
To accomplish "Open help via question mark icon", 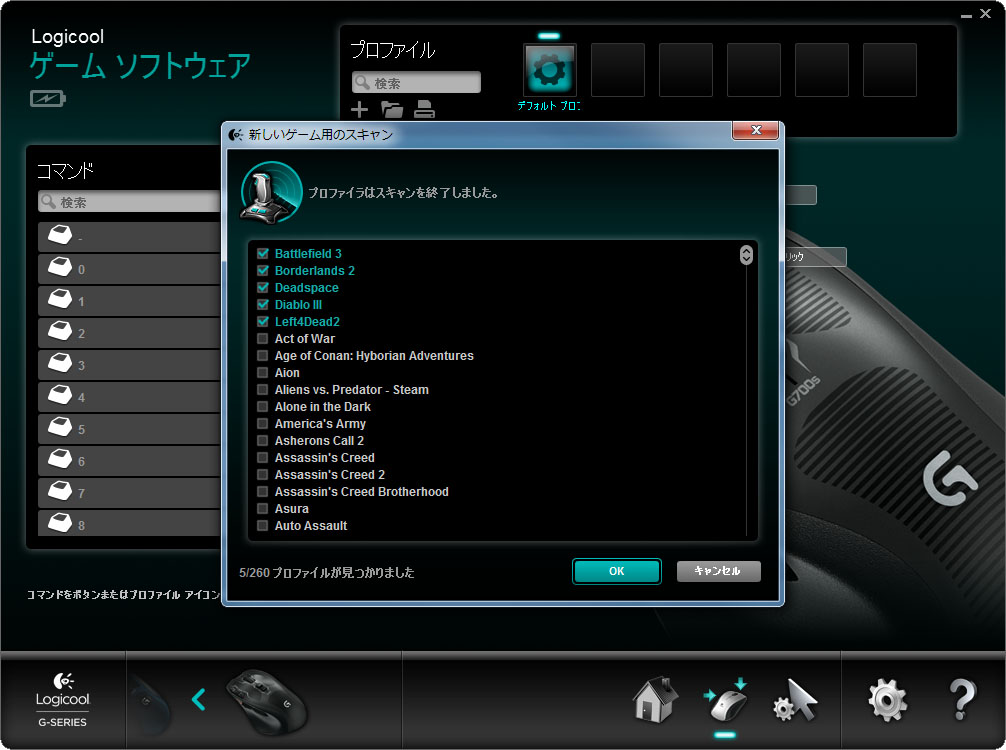I will pos(962,700).
